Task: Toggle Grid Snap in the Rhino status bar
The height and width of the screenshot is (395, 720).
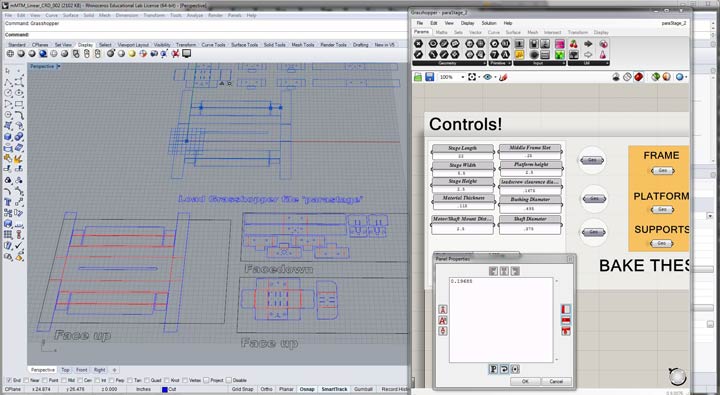Action: [x=242, y=389]
